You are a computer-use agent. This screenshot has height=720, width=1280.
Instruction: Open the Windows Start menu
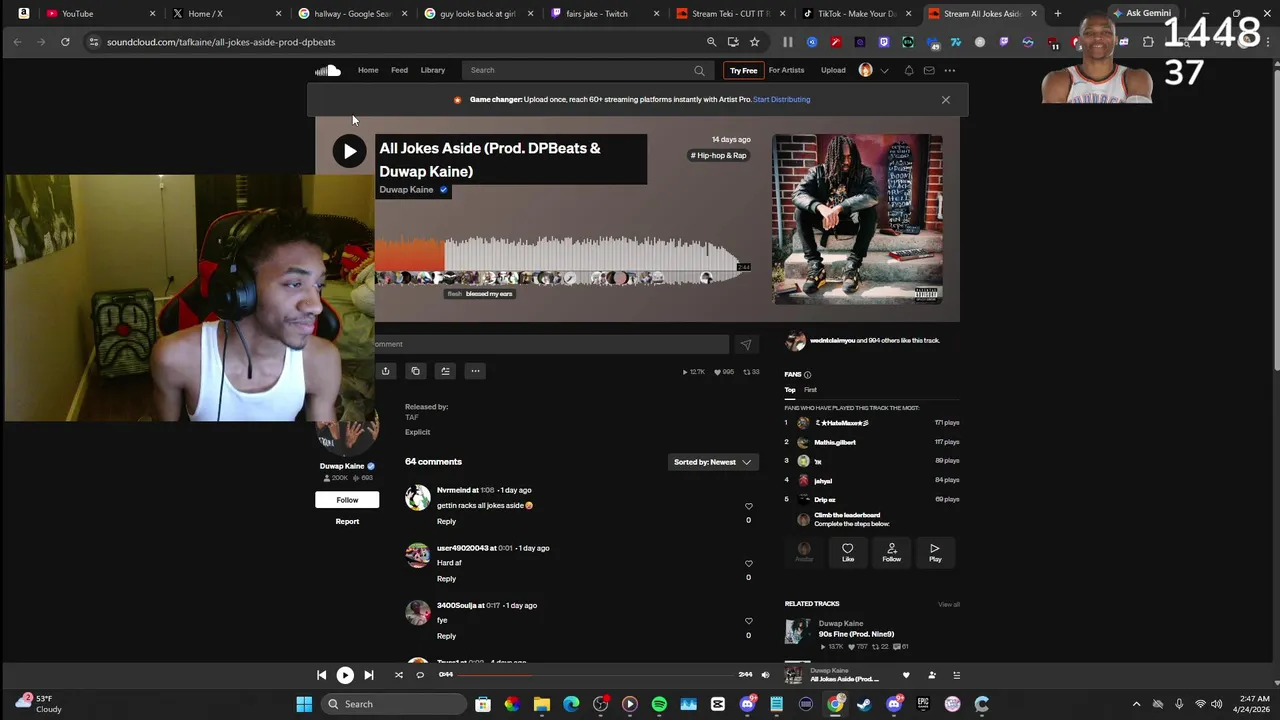[304, 704]
